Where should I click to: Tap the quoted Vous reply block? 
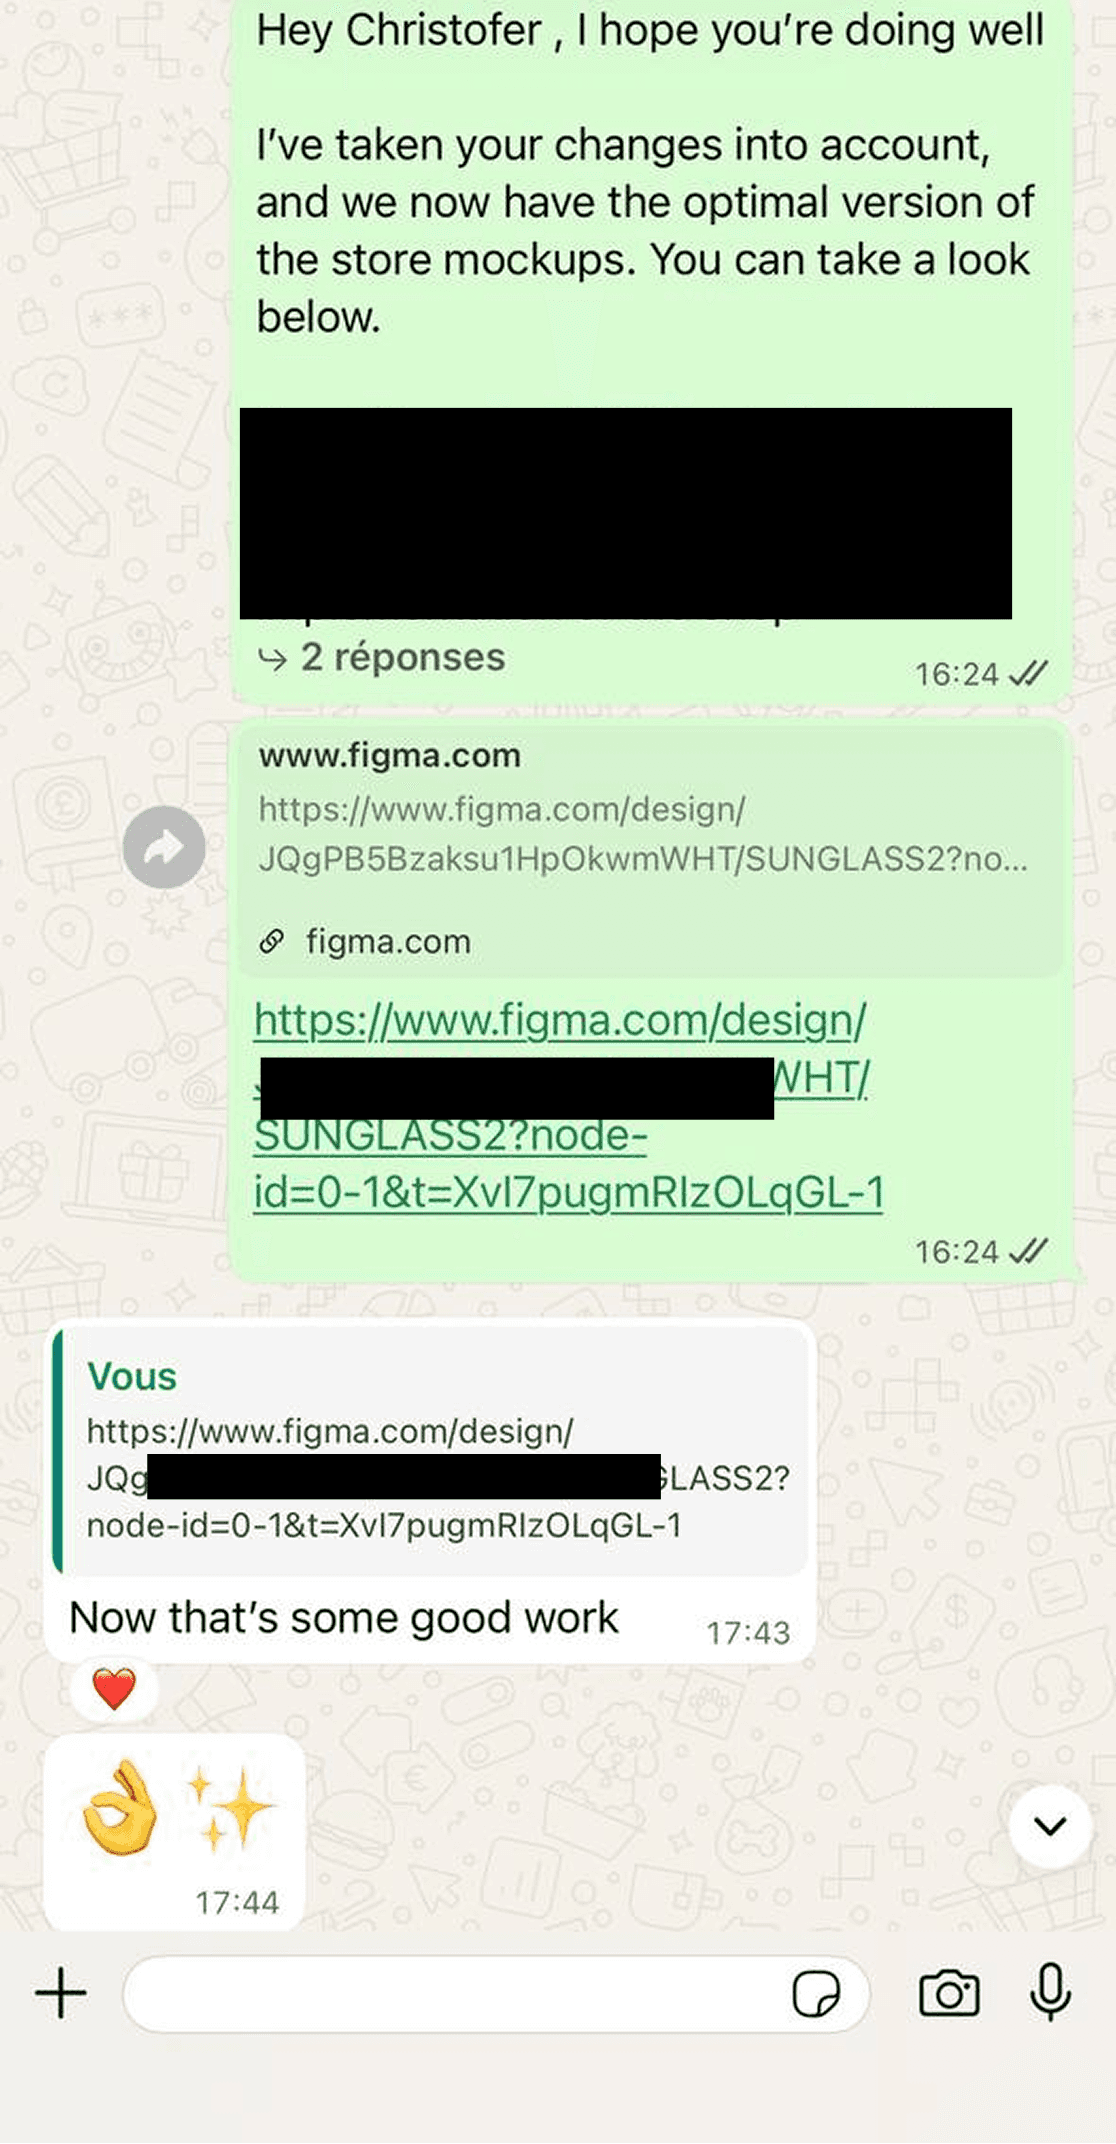(x=431, y=1450)
